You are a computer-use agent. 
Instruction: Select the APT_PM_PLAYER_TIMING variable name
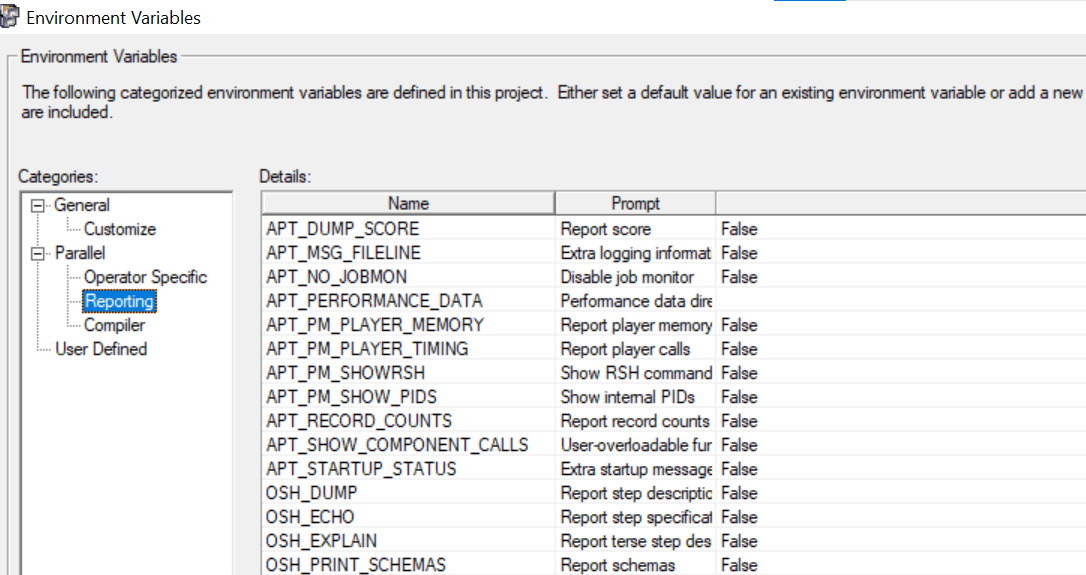click(x=367, y=349)
